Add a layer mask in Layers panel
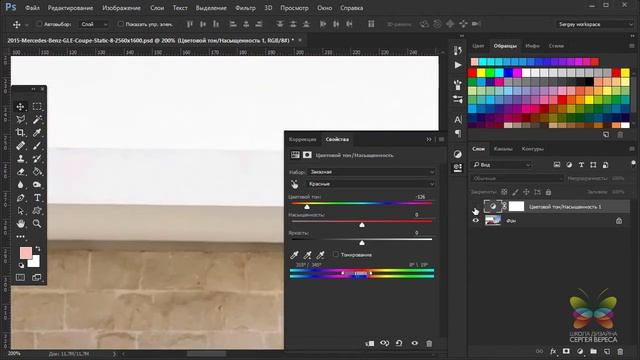The height and width of the screenshot is (360, 640). click(x=566, y=351)
